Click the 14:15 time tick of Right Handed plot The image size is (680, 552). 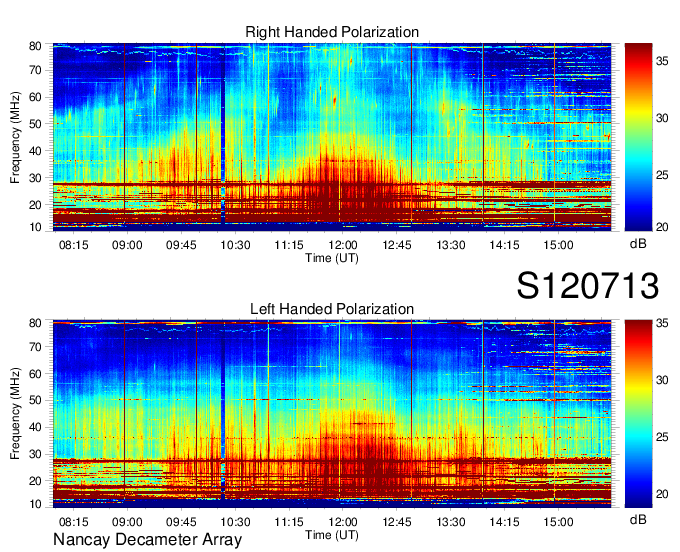coord(504,245)
